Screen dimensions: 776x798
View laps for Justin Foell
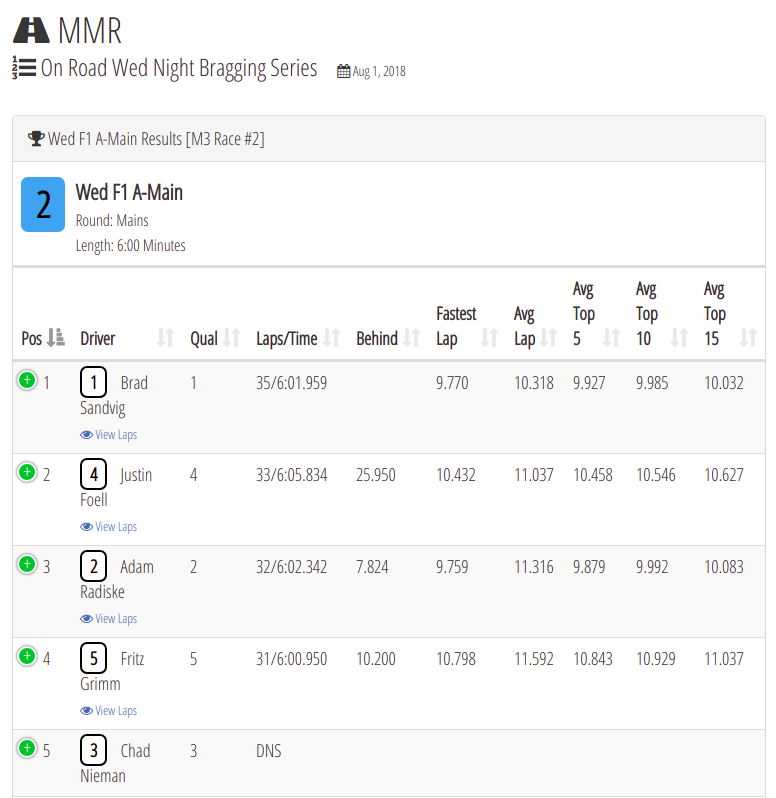[108, 527]
